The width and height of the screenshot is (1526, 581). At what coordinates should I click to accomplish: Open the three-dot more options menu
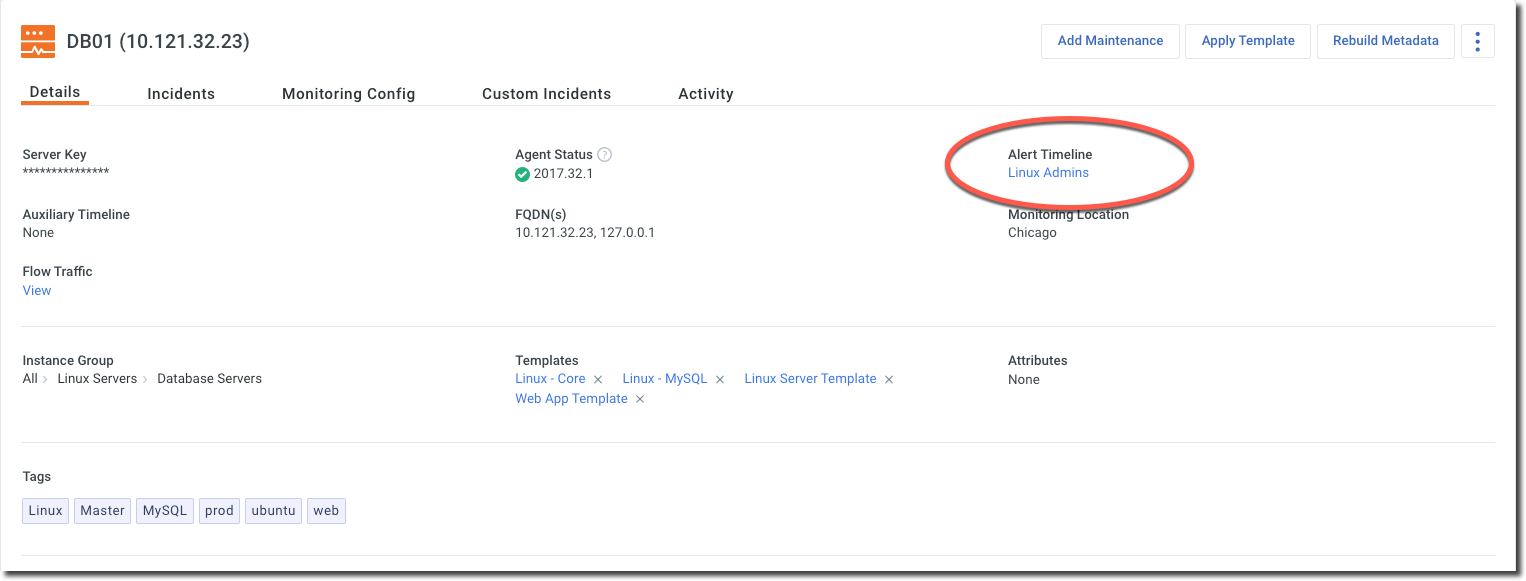click(x=1477, y=41)
